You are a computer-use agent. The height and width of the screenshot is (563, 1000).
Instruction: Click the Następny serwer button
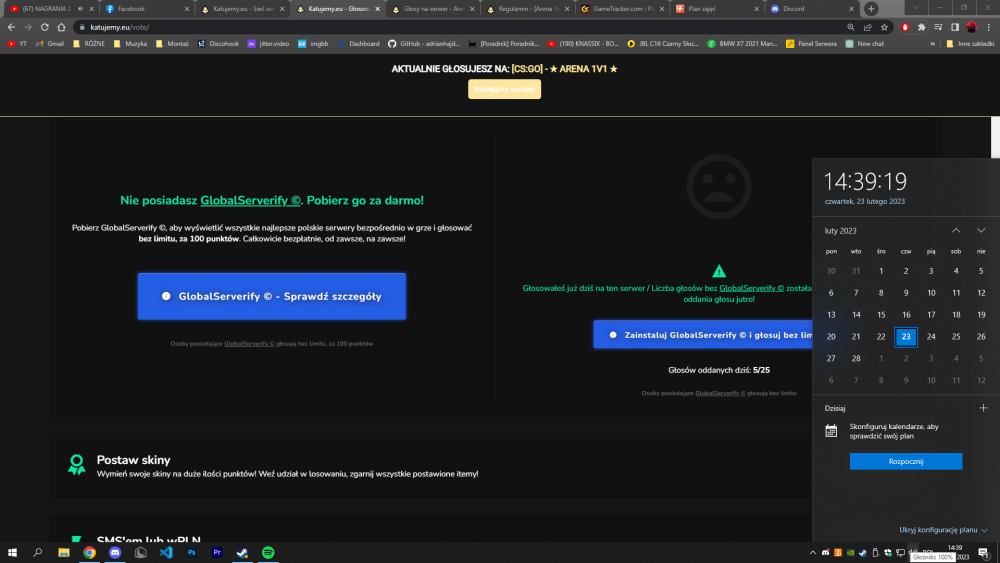504,89
